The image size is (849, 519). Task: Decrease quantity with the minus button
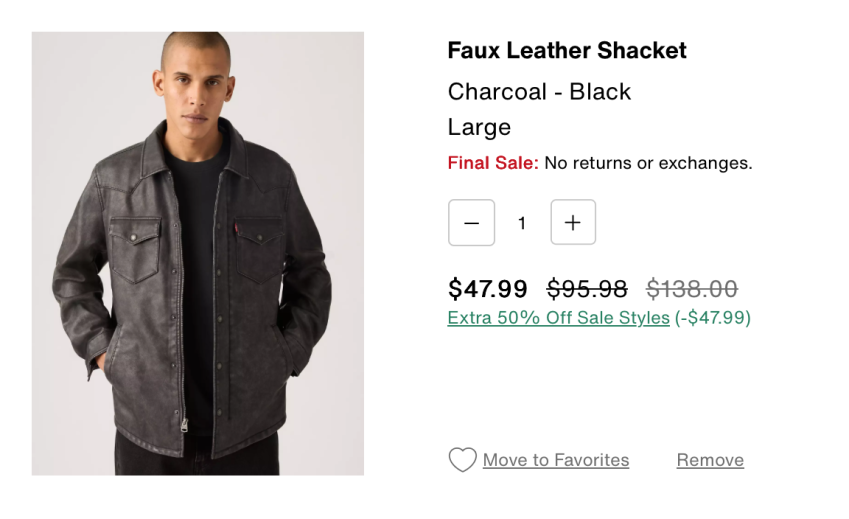[x=471, y=223]
